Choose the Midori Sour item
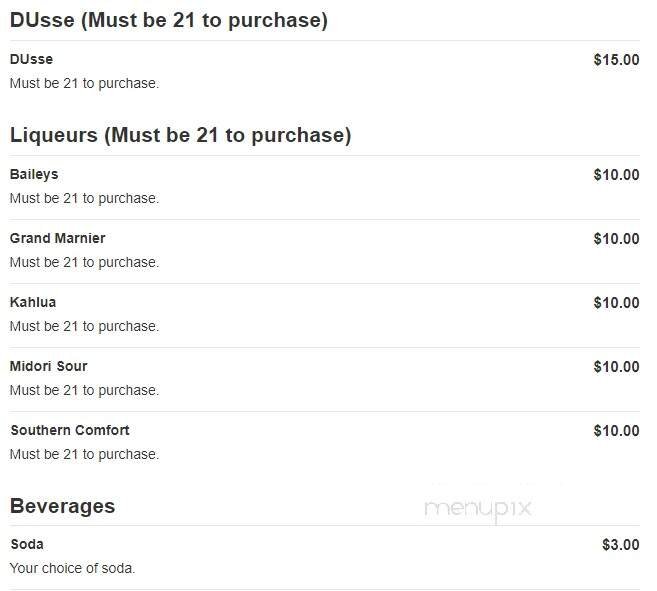This screenshot has height=591, width=657. click(48, 366)
